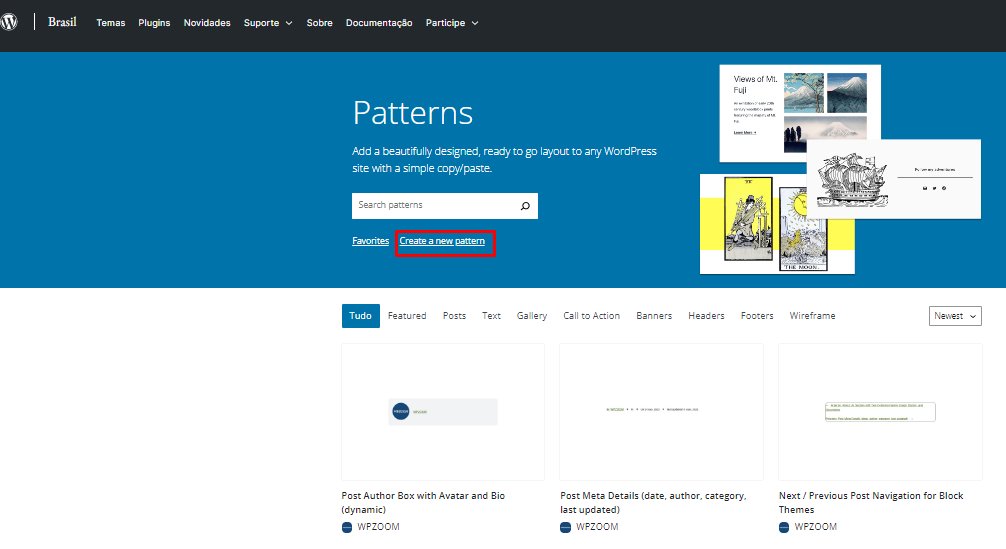
Task: Open the Sobre page
Action: [x=320, y=22]
